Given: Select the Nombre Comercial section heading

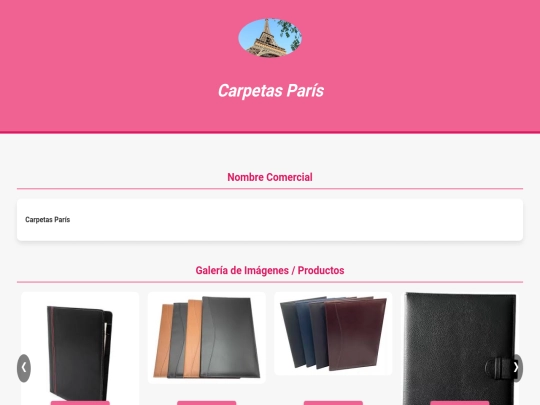Looking at the screenshot, I should pyautogui.click(x=270, y=177).
